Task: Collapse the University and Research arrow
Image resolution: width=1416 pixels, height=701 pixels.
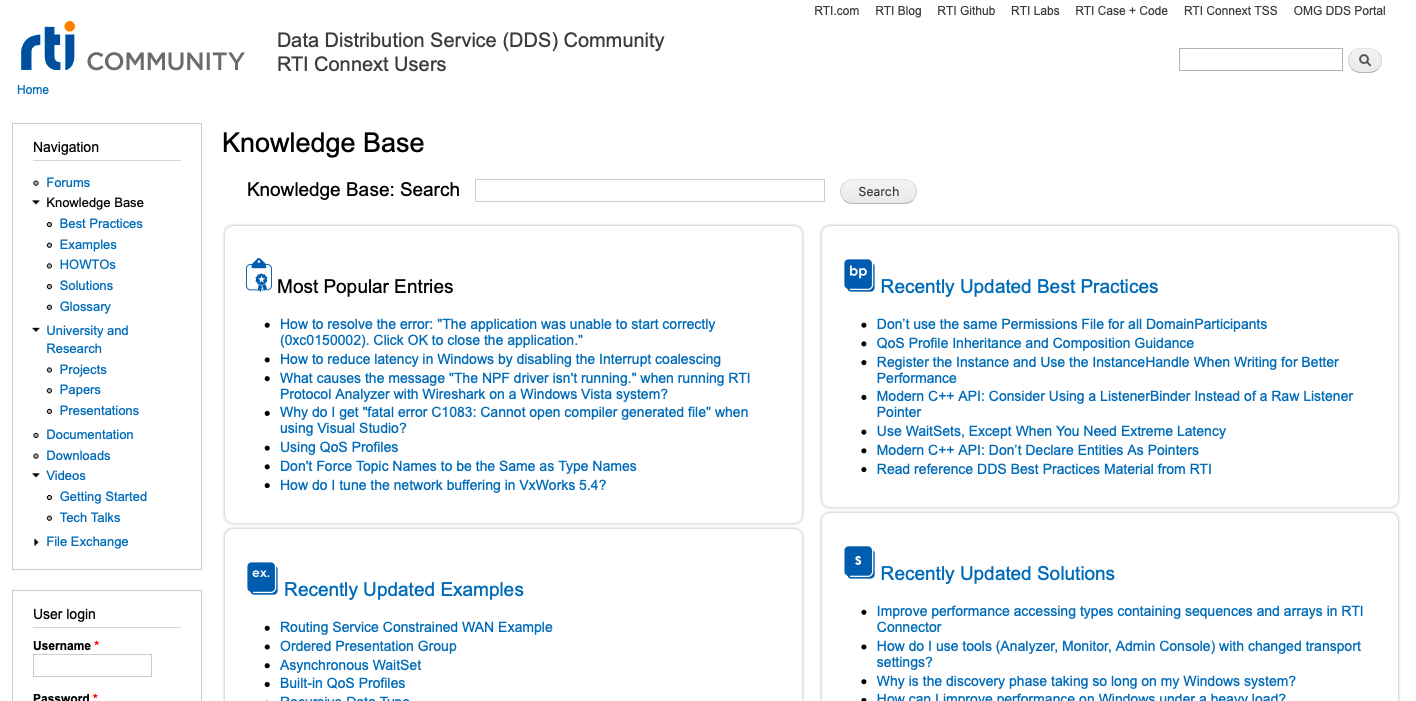Action: (x=37, y=331)
